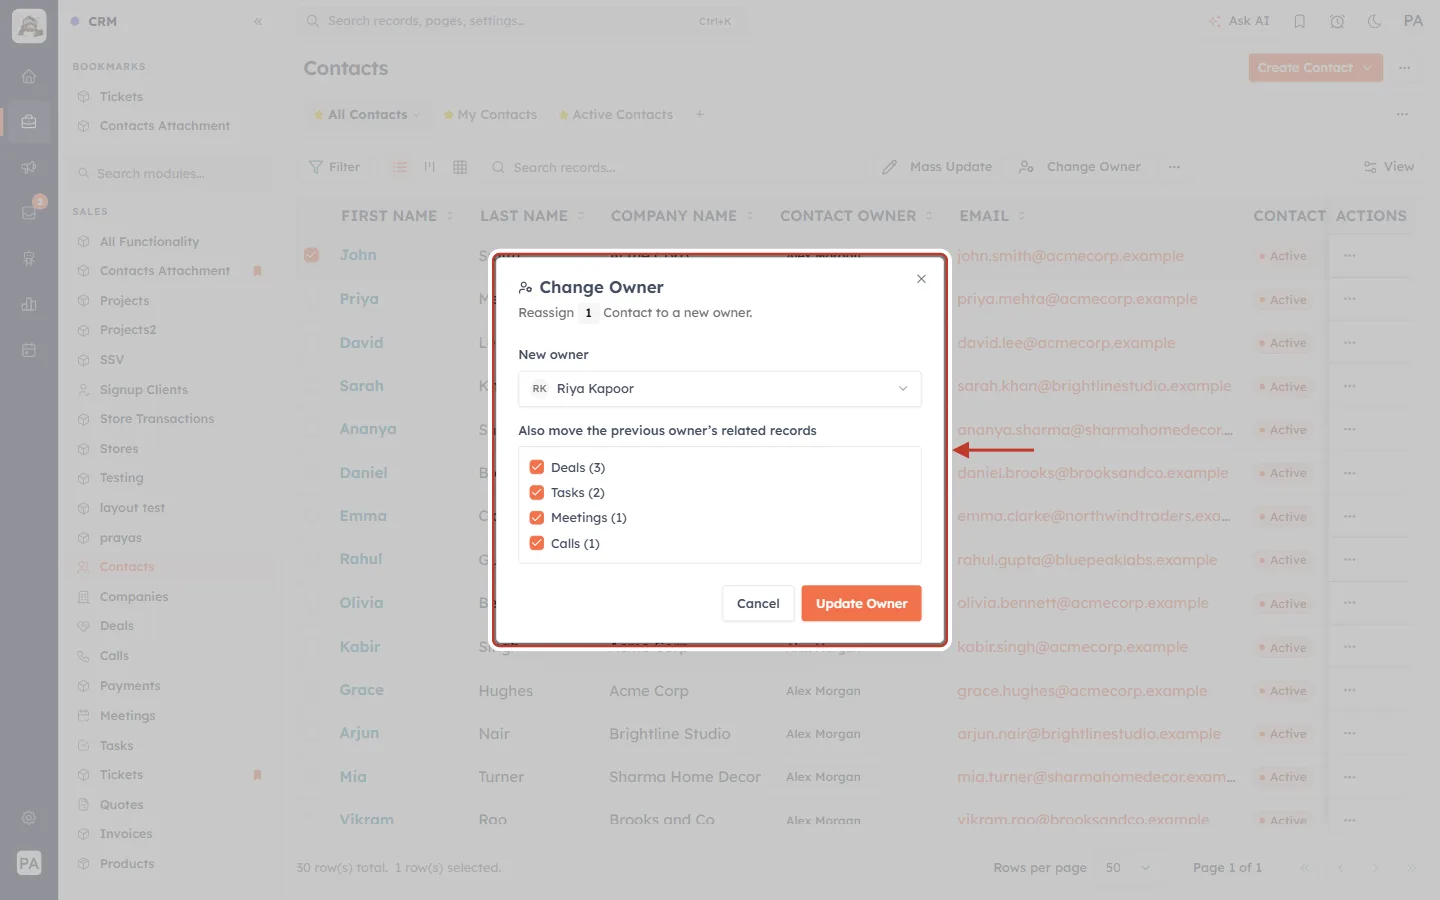Toggle dark mode moon icon
The image size is (1440, 900).
pyautogui.click(x=1375, y=21)
